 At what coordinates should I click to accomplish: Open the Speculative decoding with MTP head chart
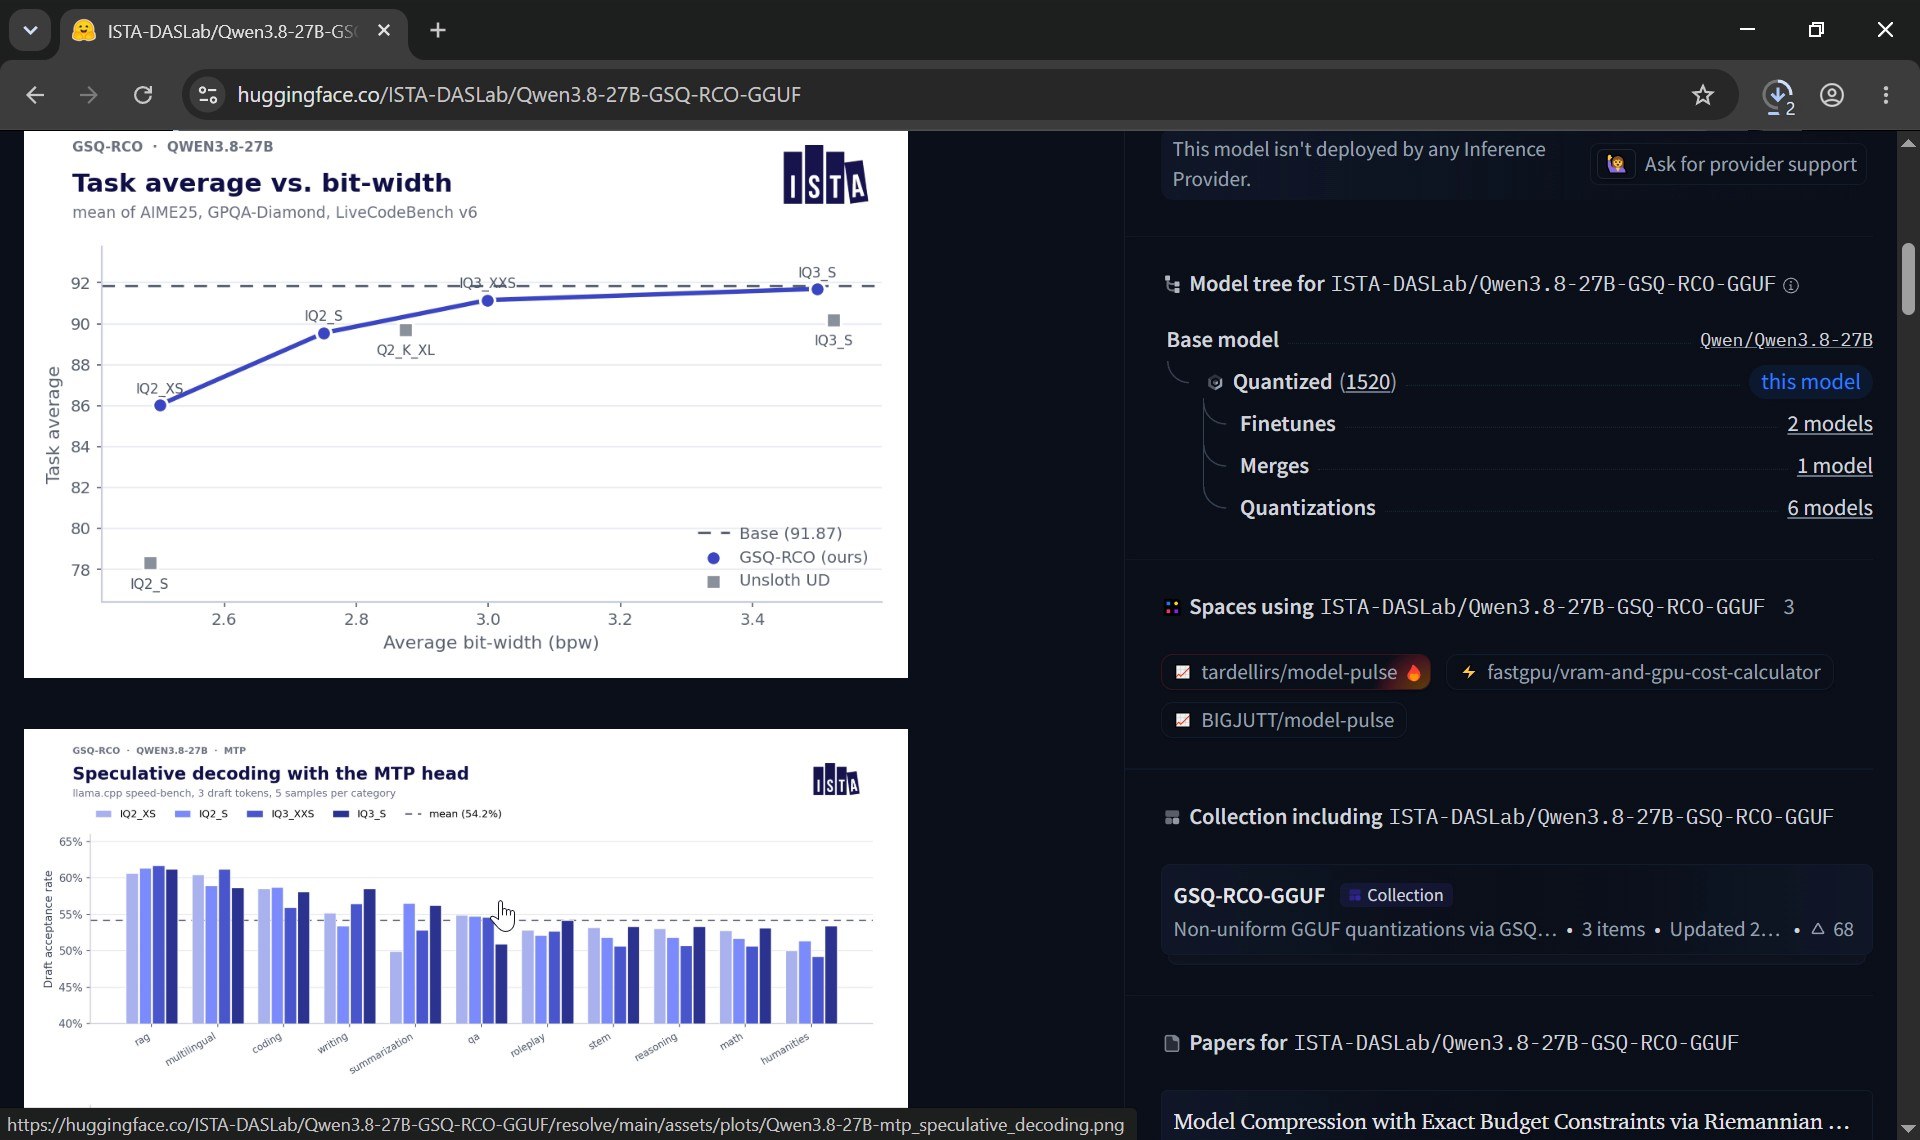pyautogui.click(x=466, y=918)
